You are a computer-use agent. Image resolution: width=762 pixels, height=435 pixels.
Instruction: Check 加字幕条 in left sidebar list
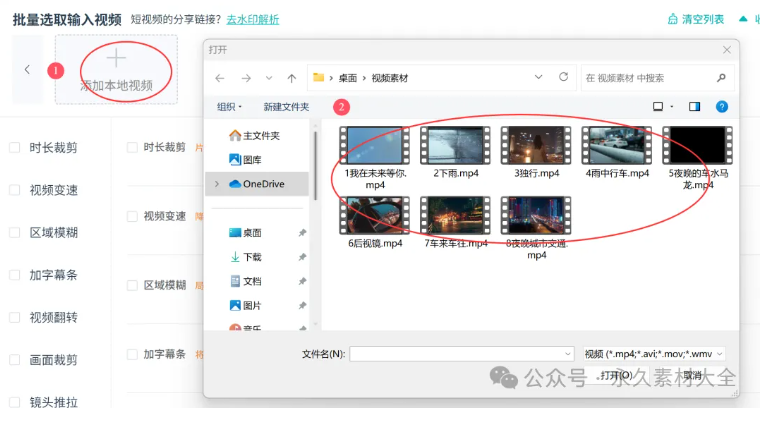coord(15,275)
